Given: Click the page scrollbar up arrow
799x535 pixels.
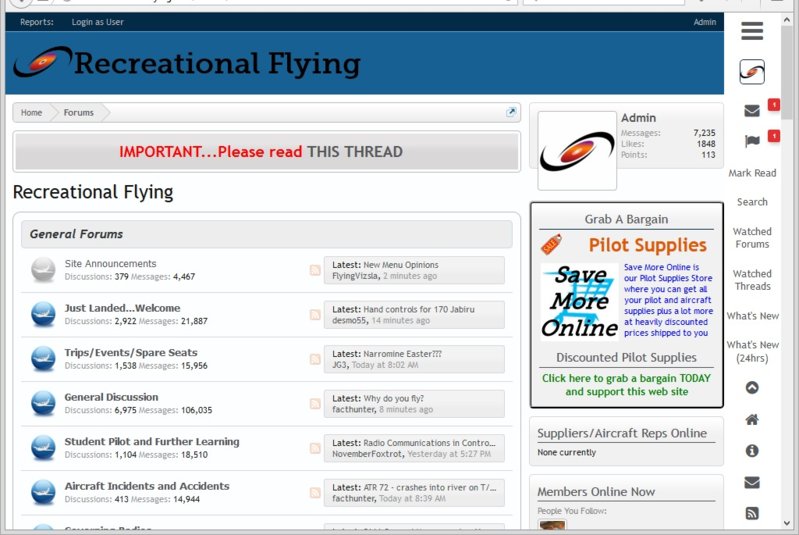Looking at the screenshot, I should click(x=787, y=19).
